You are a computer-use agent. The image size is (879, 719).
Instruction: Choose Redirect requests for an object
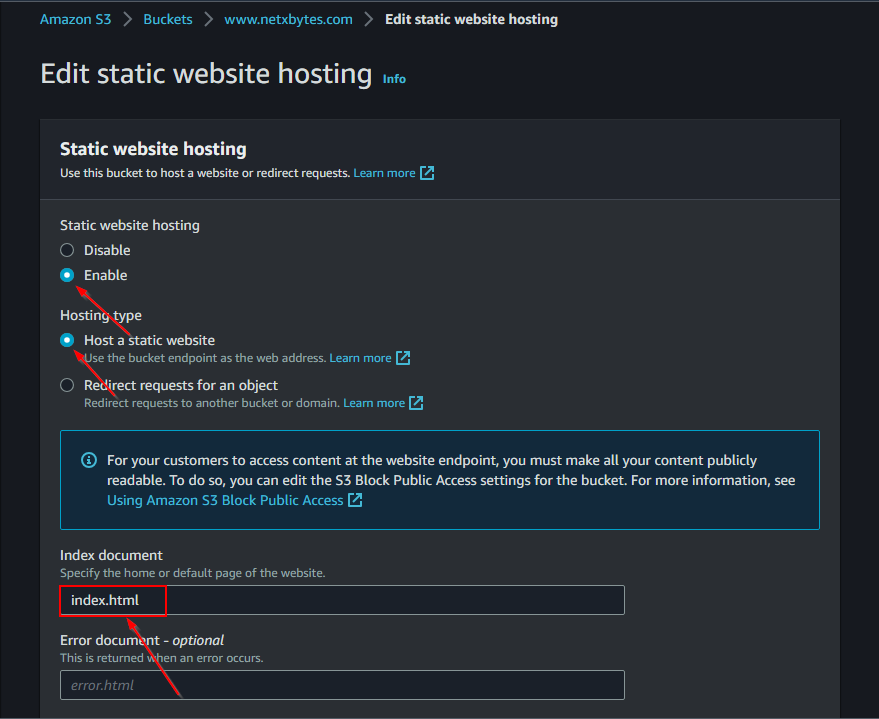coord(67,385)
